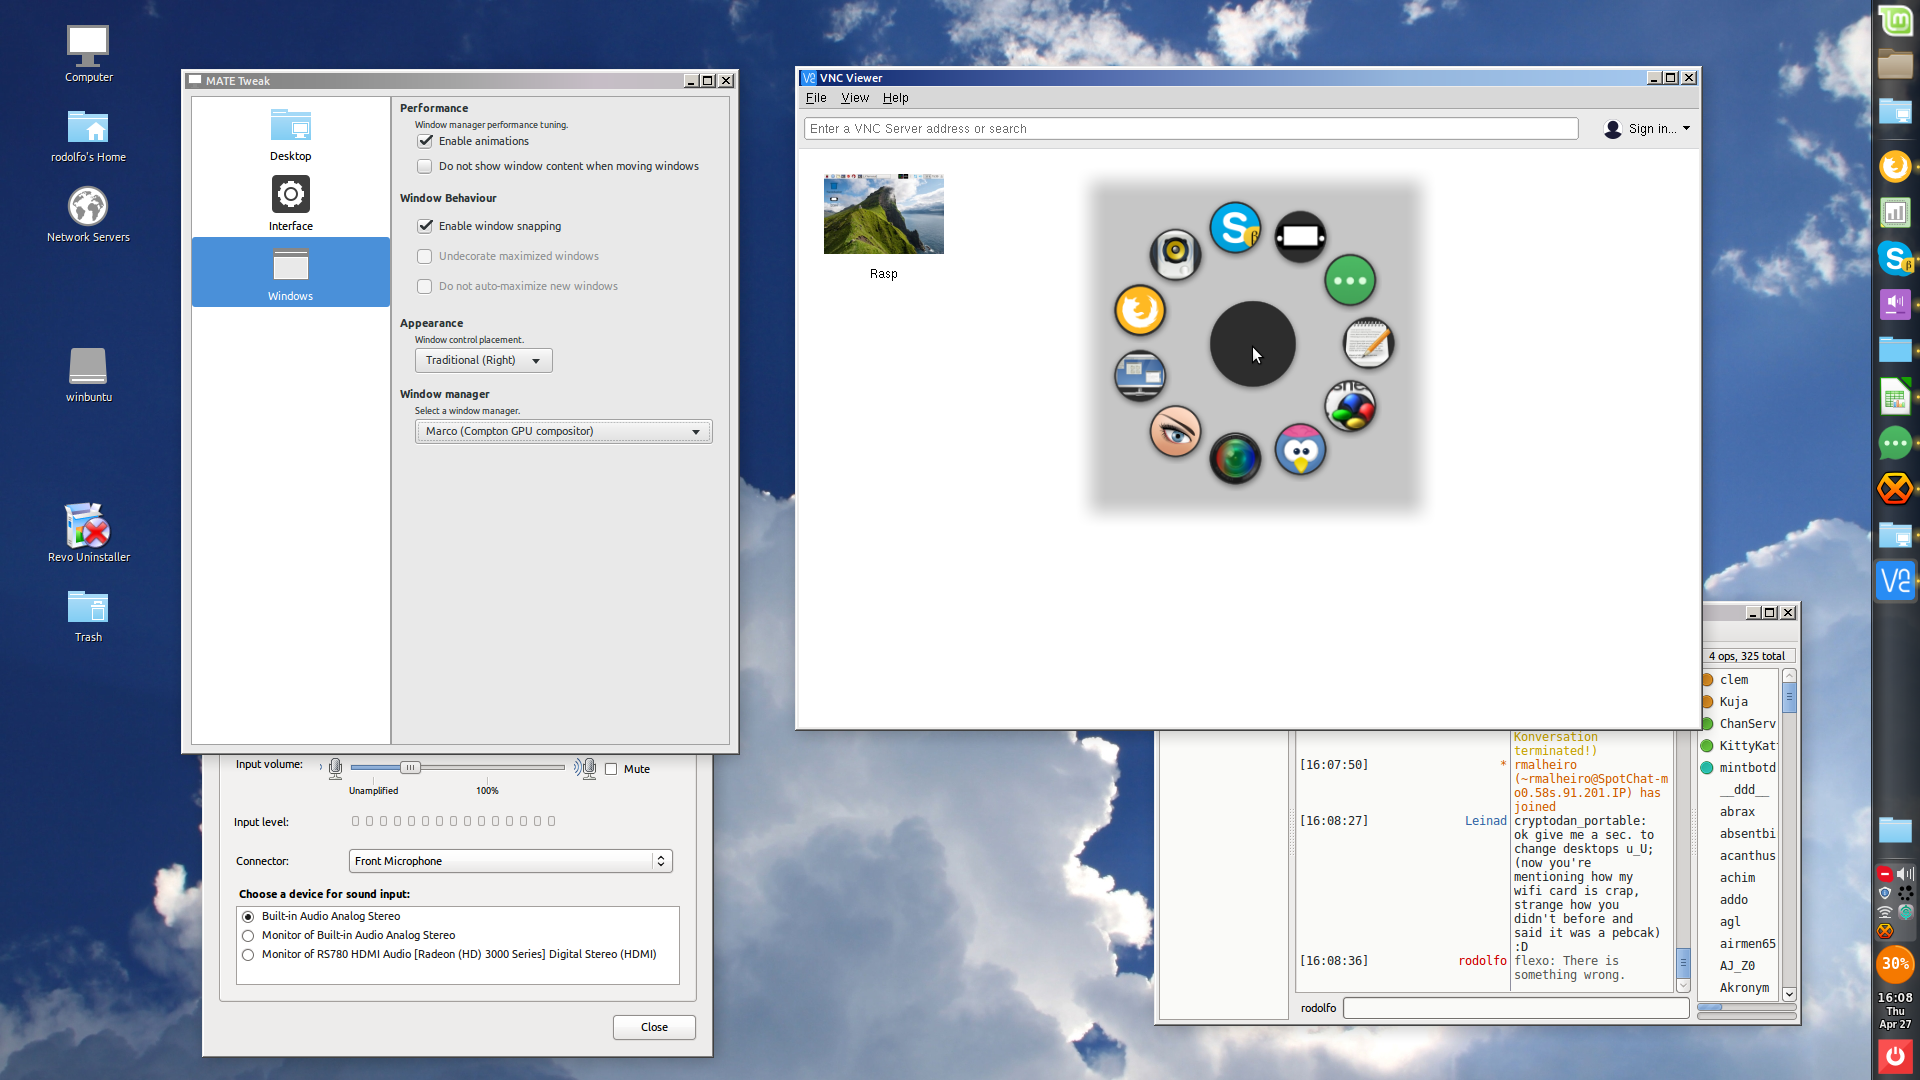Click the eye icon in the app ring
Screen dimensions: 1920x1080
(1175, 432)
